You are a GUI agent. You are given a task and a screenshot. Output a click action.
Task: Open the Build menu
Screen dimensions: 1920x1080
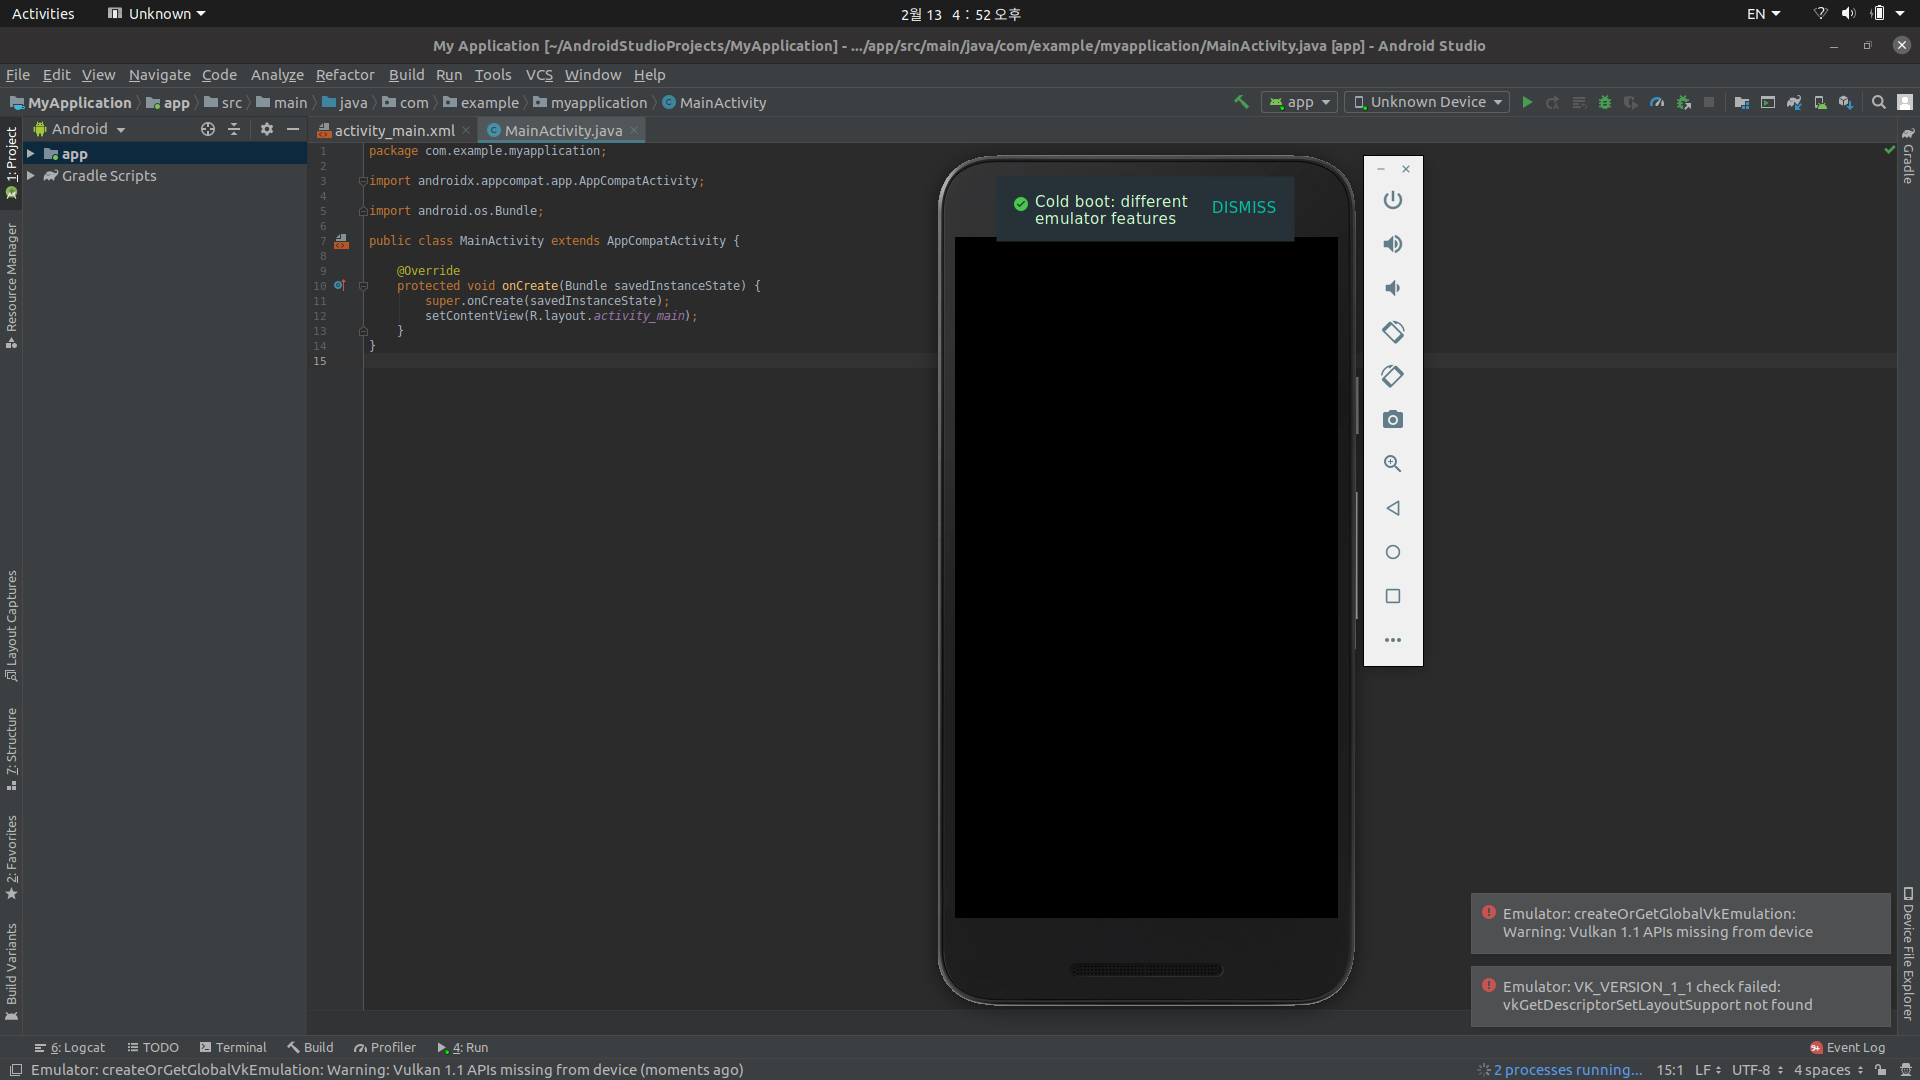[x=406, y=75]
